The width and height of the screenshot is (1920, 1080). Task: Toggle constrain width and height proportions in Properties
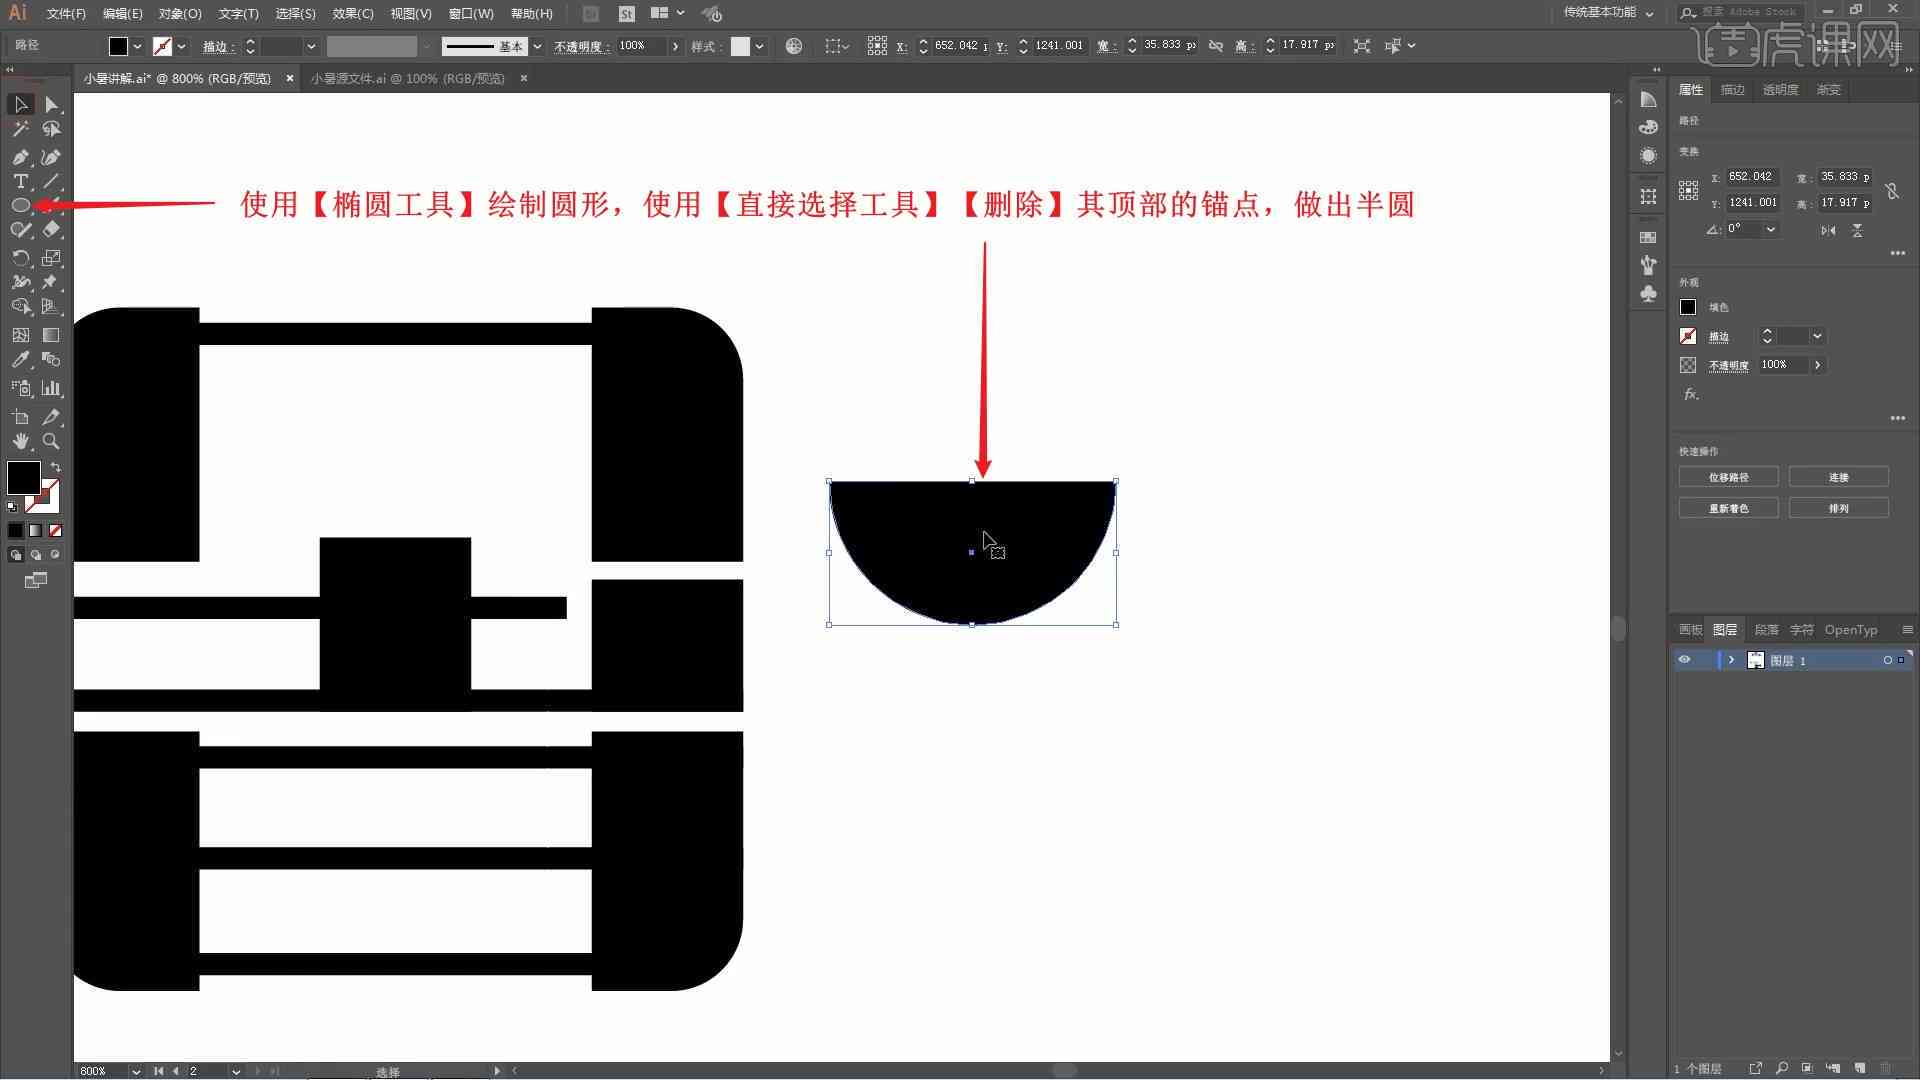(1892, 190)
